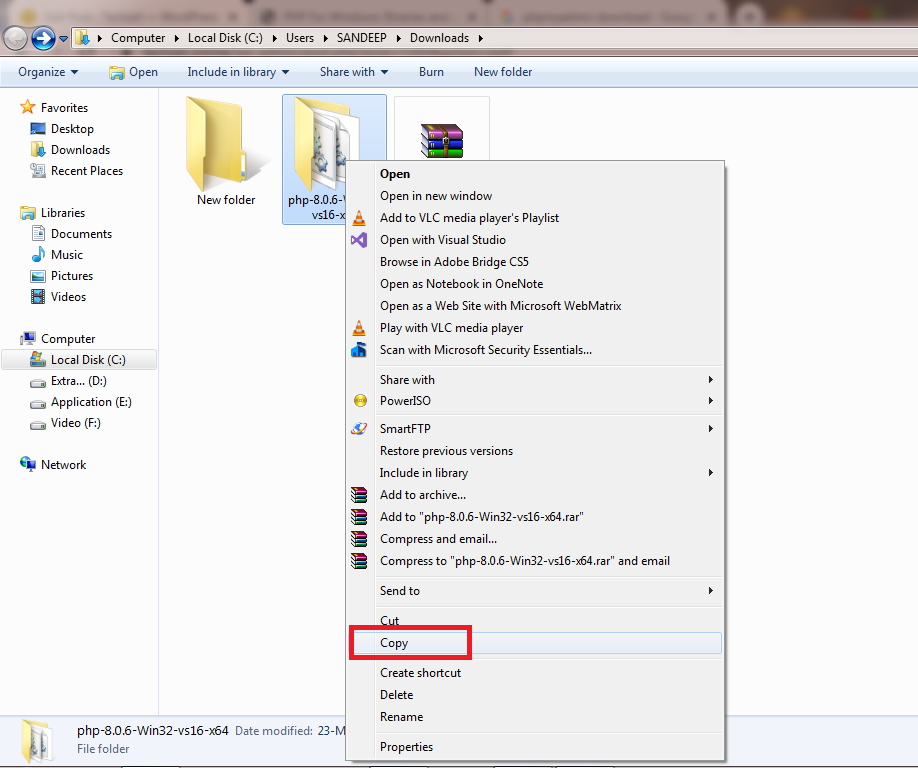Click the SmartFTP icon in context menu
918x768 pixels.
360,429
